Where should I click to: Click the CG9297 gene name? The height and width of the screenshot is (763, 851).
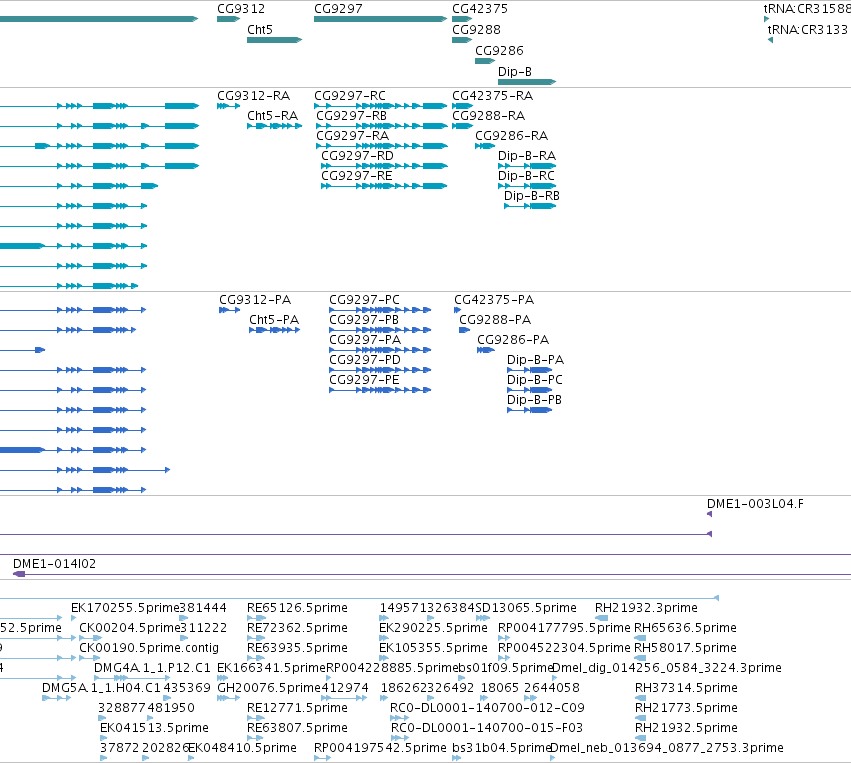click(x=338, y=9)
